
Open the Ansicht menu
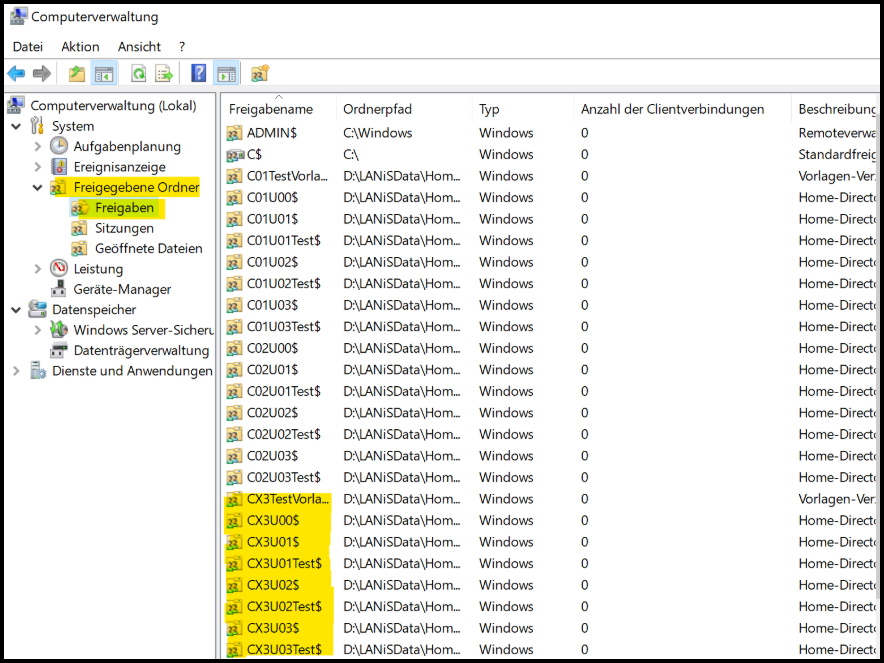click(x=139, y=46)
